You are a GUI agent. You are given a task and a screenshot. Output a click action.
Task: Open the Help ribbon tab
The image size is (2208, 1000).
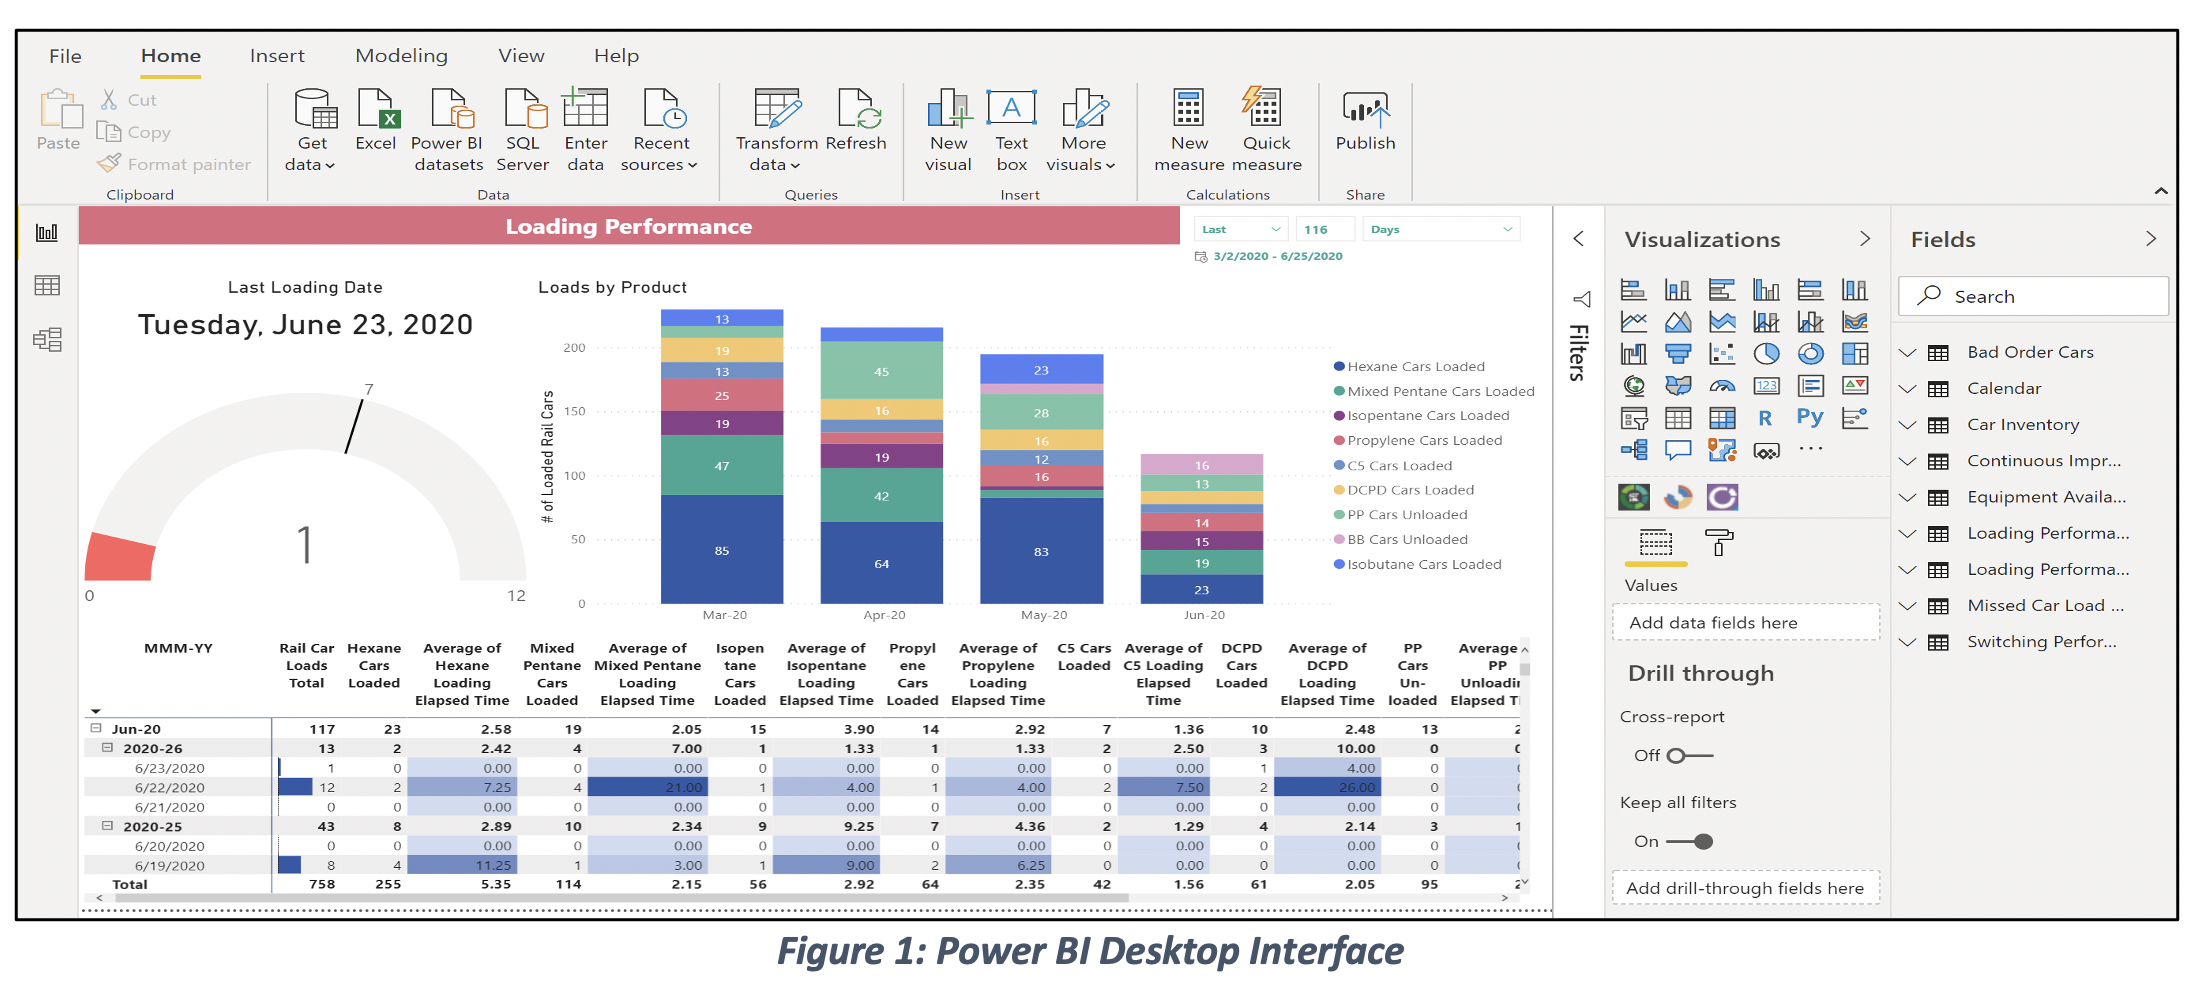coord(616,56)
